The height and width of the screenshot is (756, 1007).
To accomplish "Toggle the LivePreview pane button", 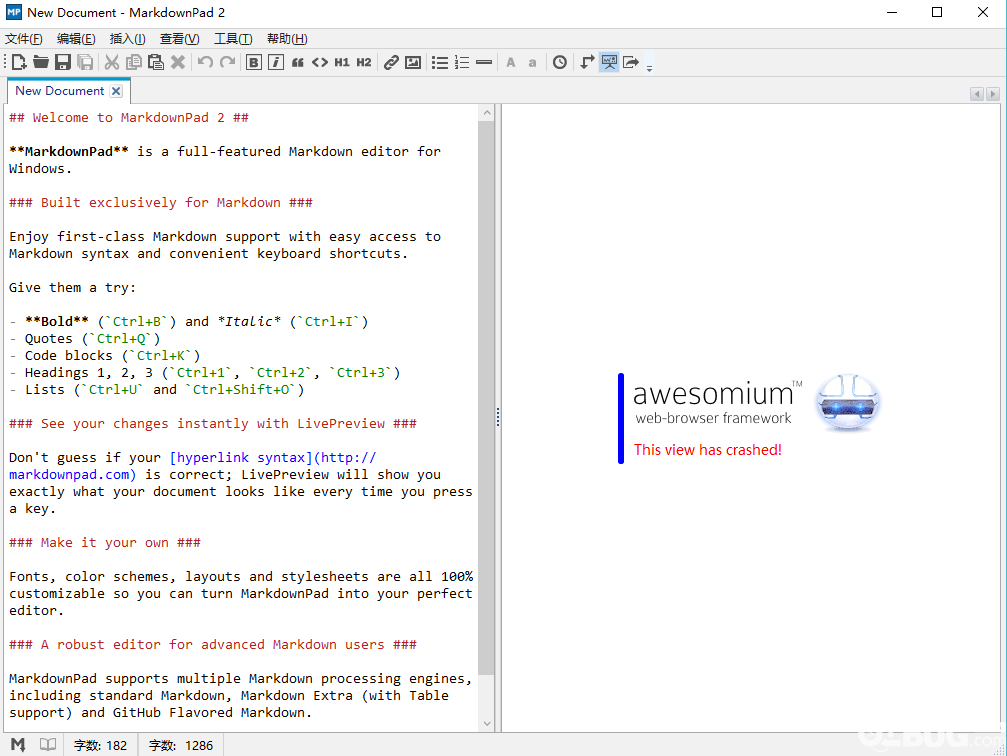I will [x=609, y=62].
